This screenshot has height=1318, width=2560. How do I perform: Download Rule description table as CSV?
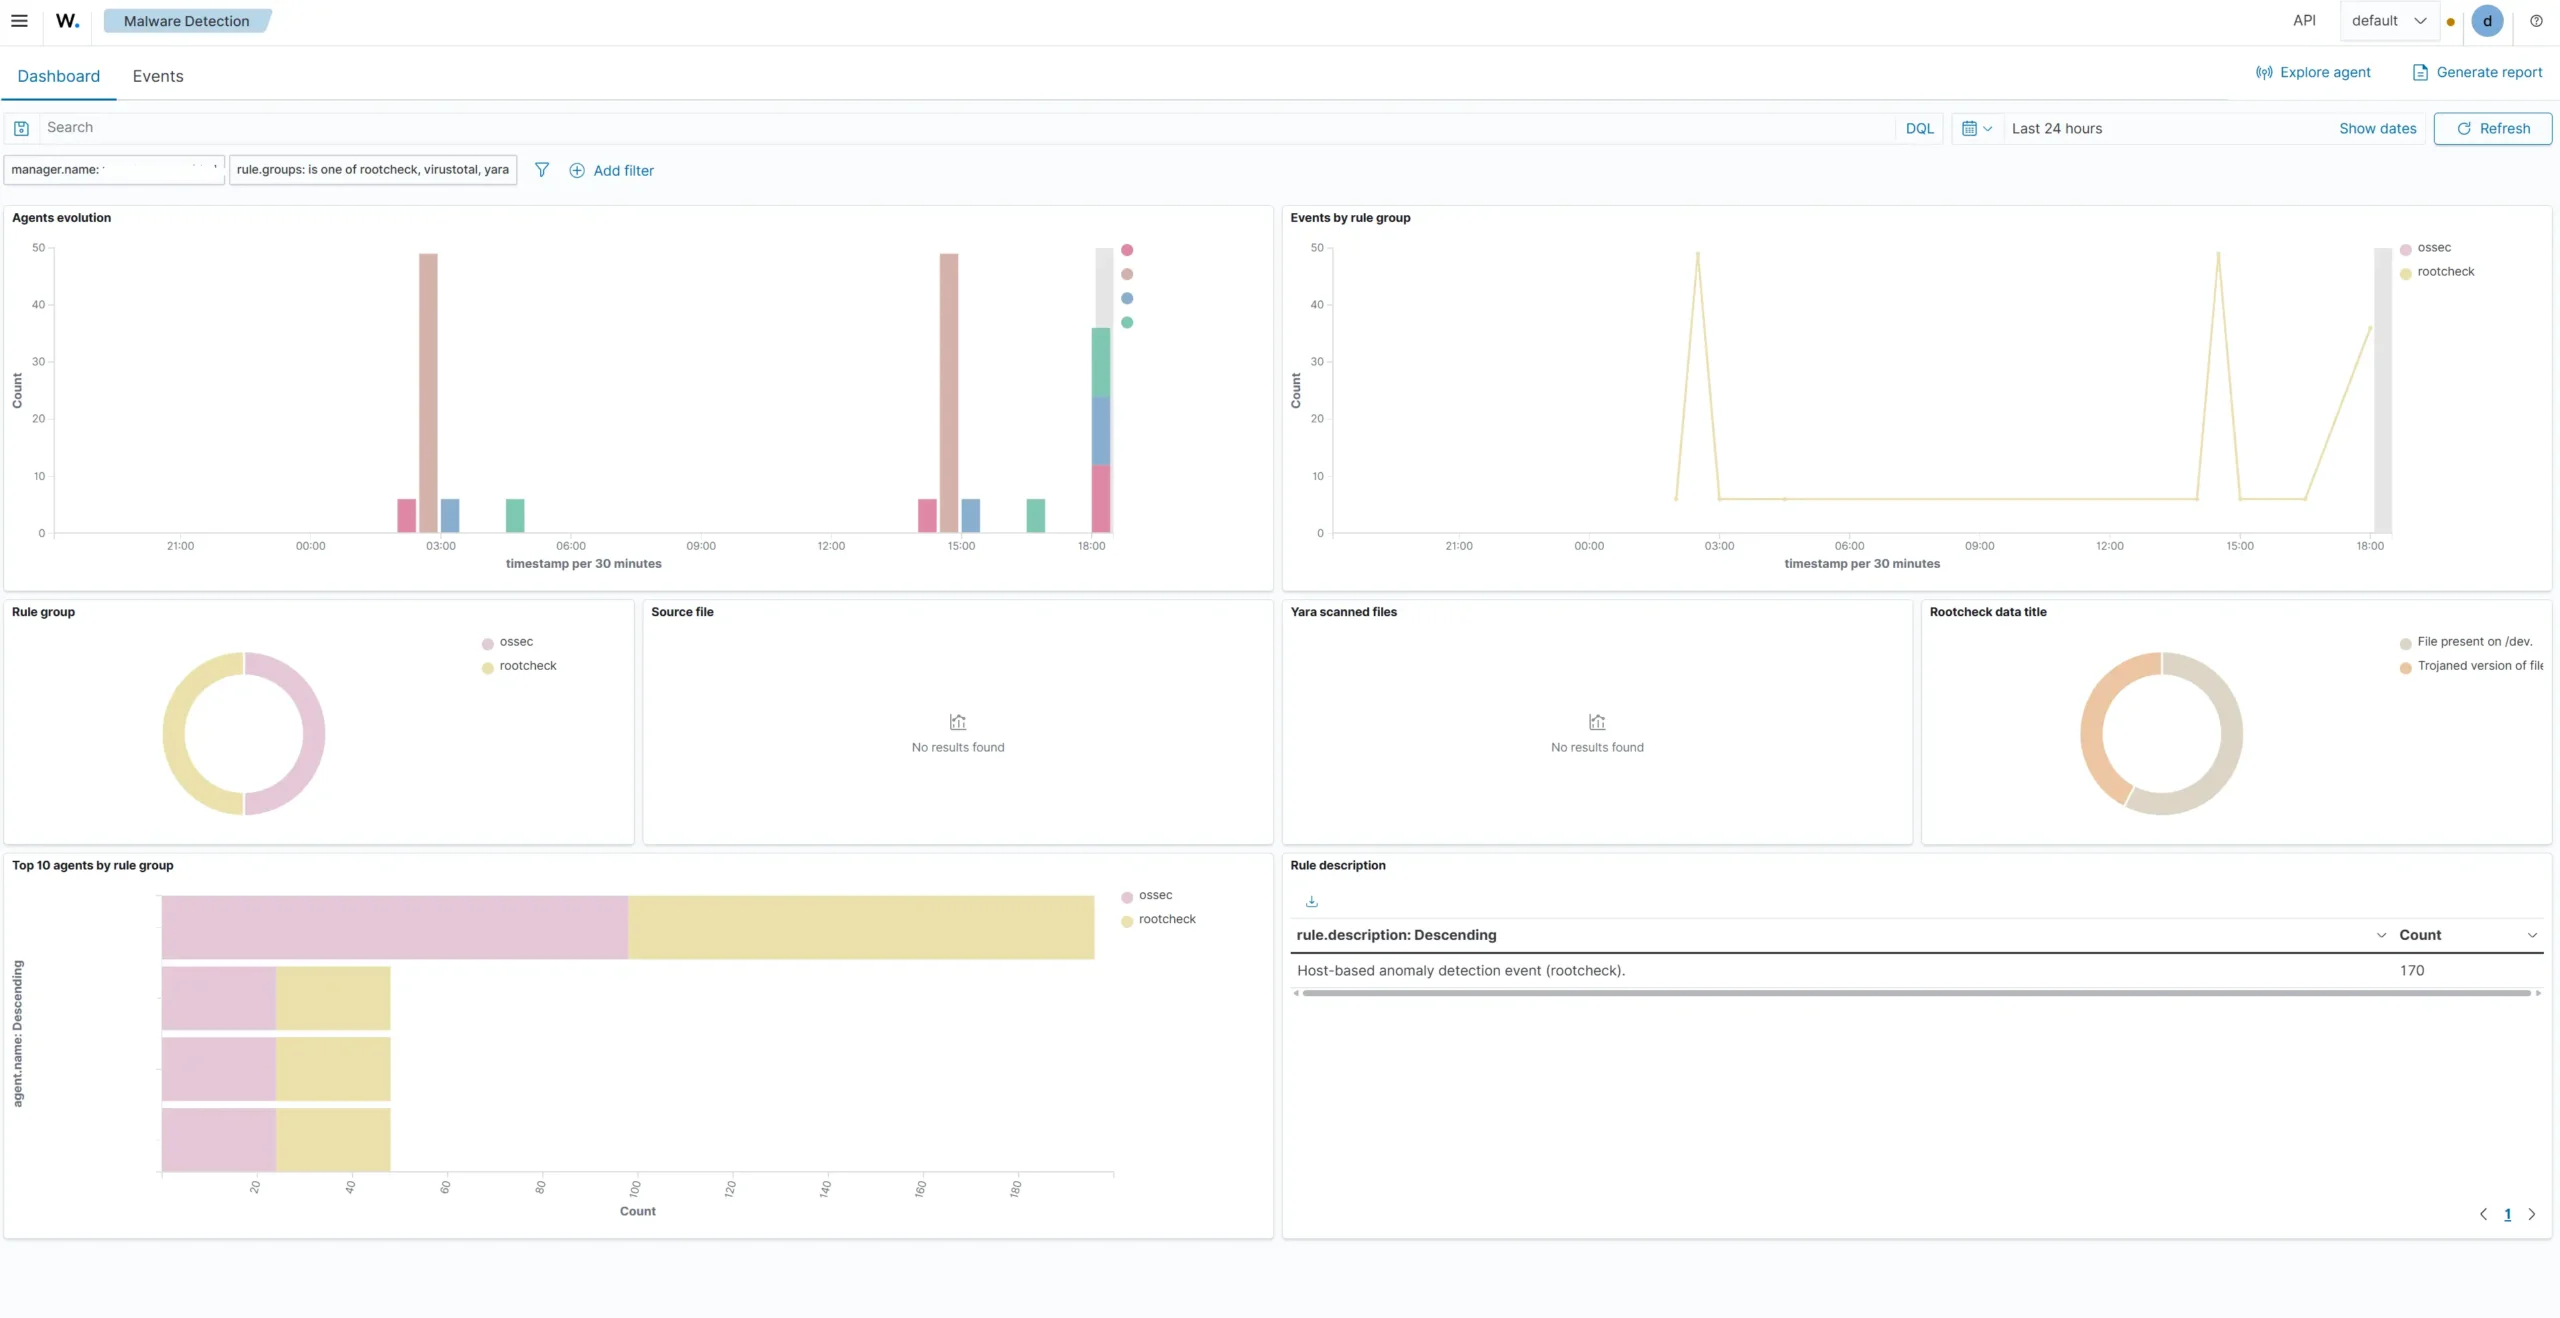1312,902
